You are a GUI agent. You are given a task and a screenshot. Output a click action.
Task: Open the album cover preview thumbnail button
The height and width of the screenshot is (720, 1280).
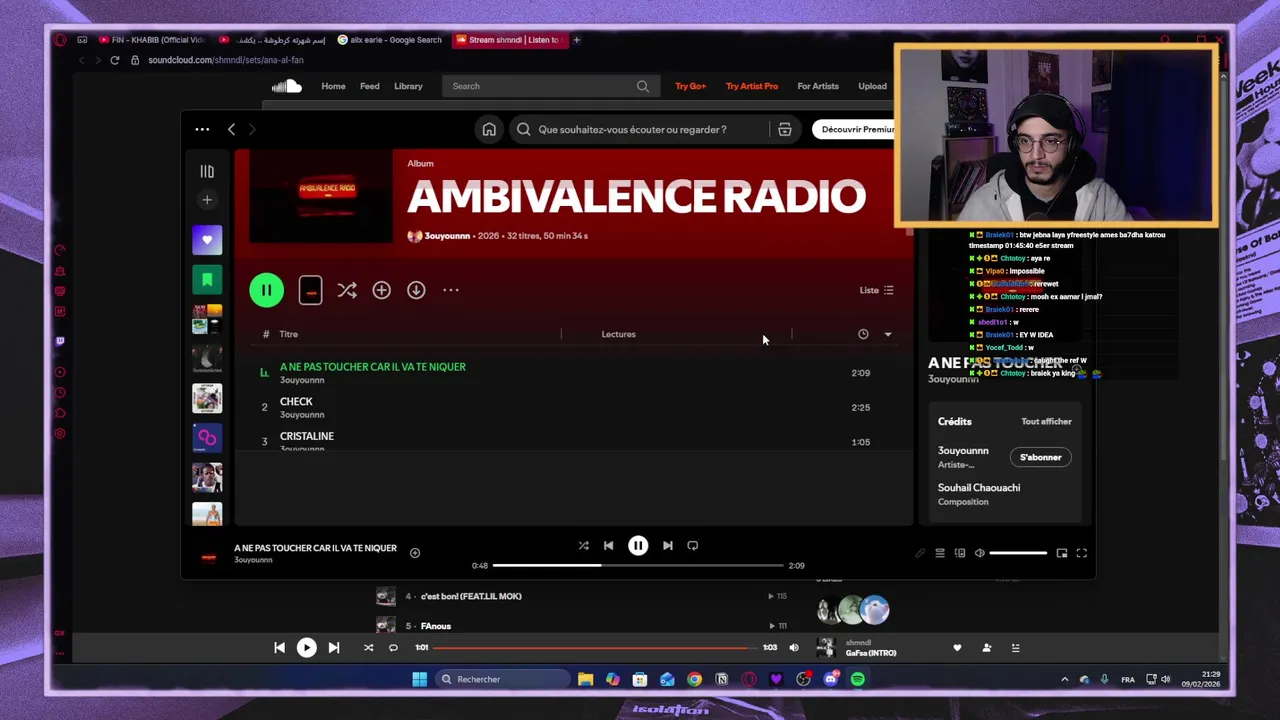click(x=310, y=290)
